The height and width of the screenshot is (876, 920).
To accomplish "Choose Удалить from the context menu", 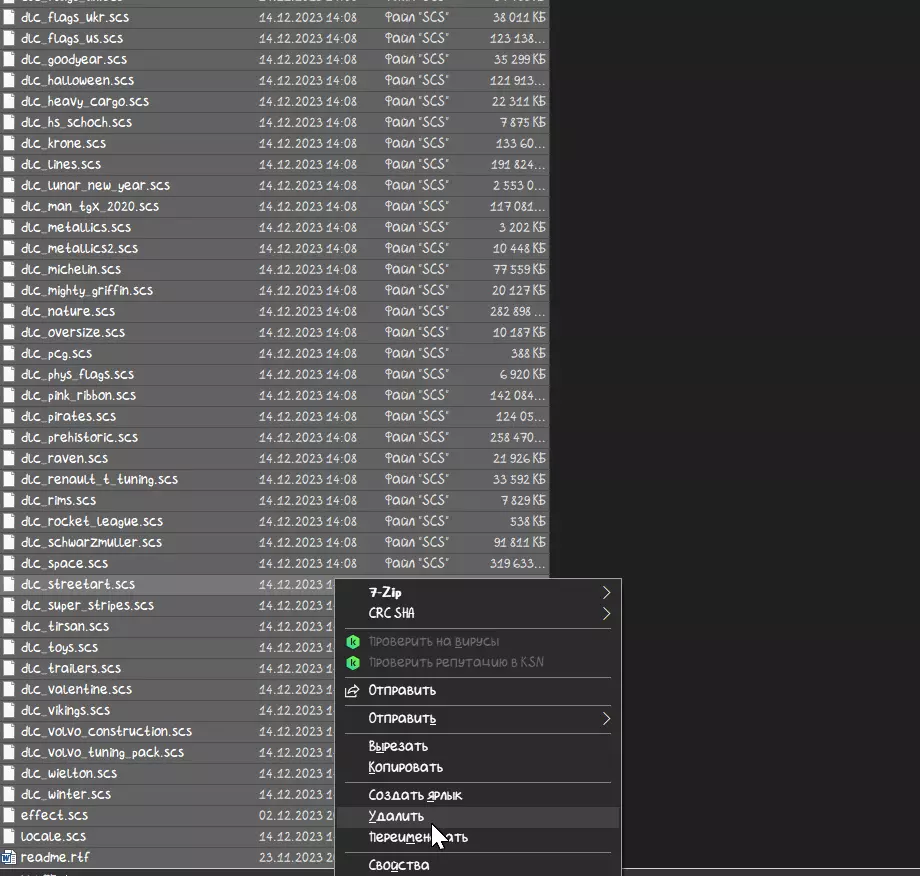I will point(478,817).
